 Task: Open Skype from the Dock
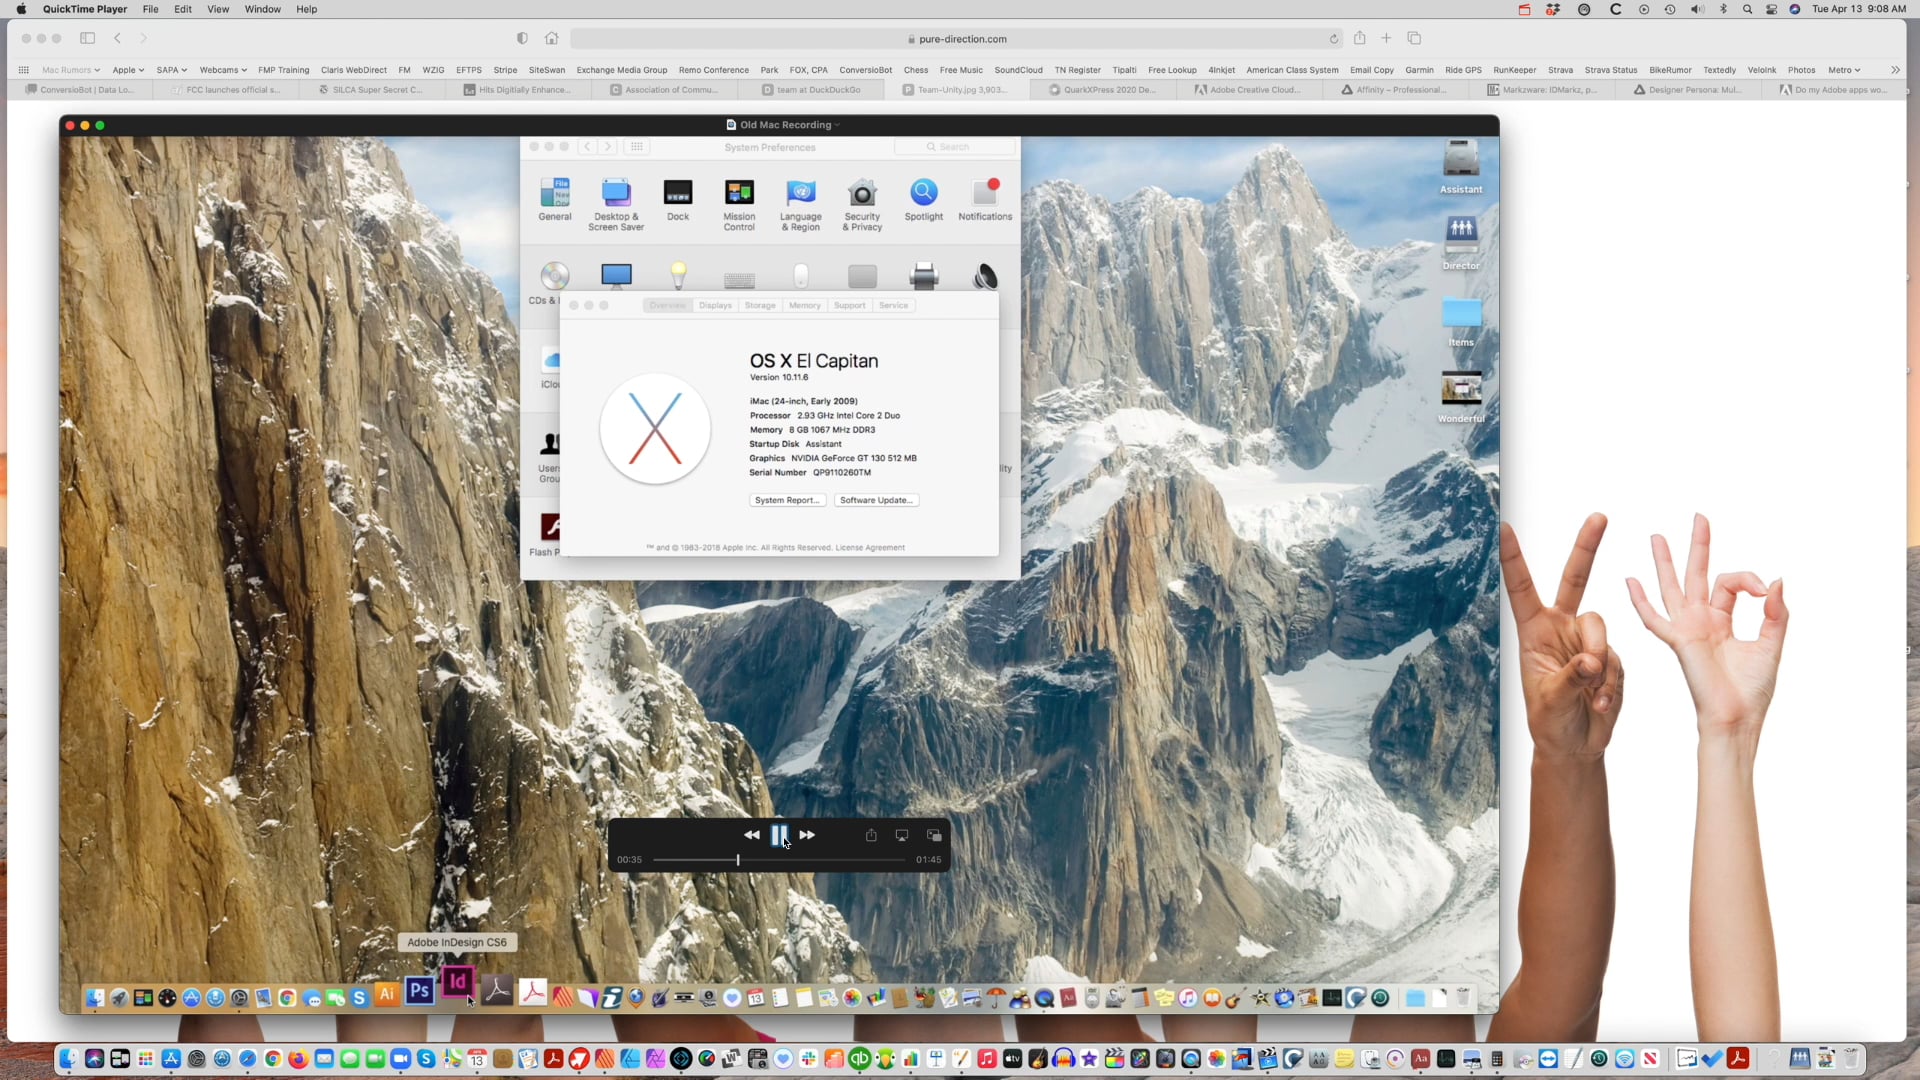[427, 1058]
